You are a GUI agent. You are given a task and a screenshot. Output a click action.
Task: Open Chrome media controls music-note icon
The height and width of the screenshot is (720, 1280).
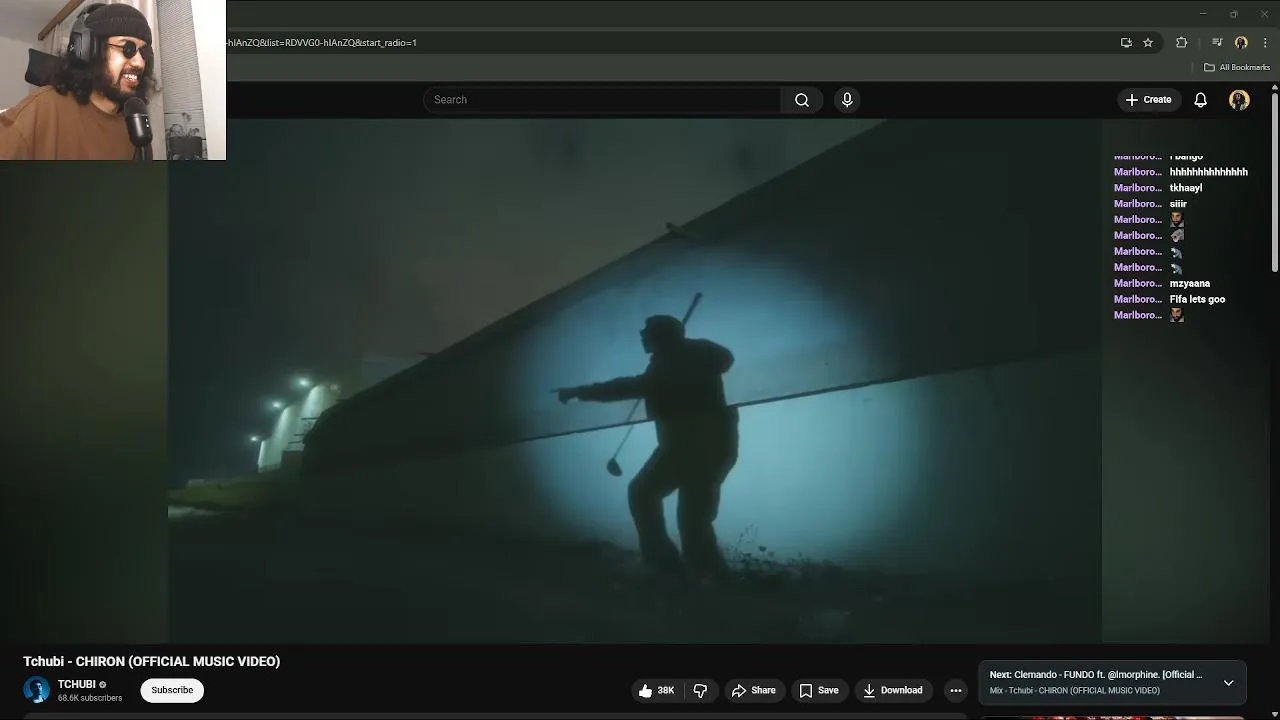click(1217, 43)
